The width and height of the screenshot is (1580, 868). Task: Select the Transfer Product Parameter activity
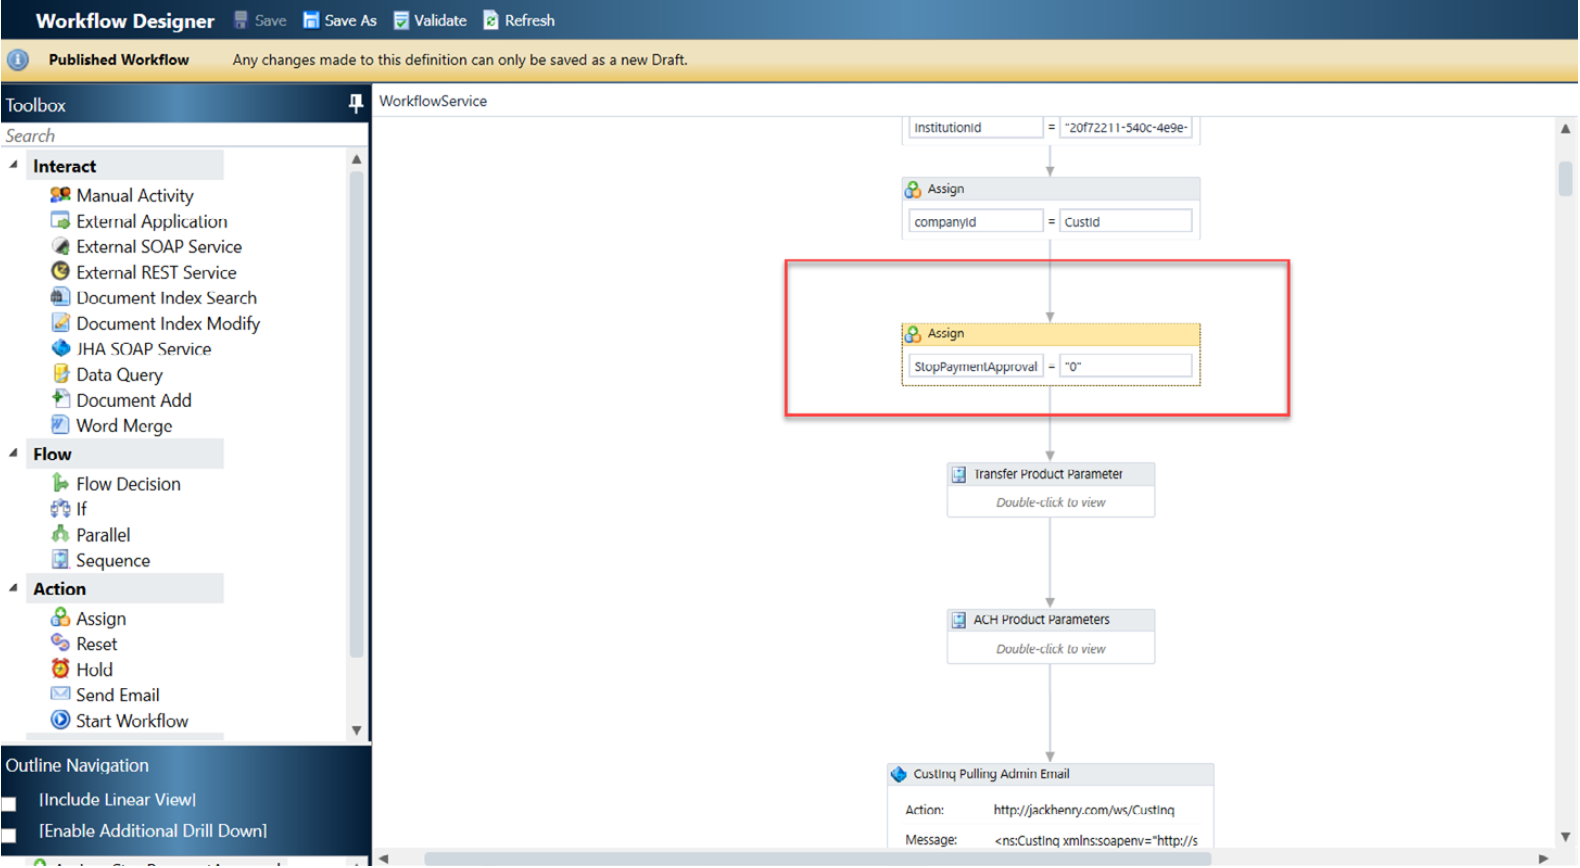click(1048, 474)
